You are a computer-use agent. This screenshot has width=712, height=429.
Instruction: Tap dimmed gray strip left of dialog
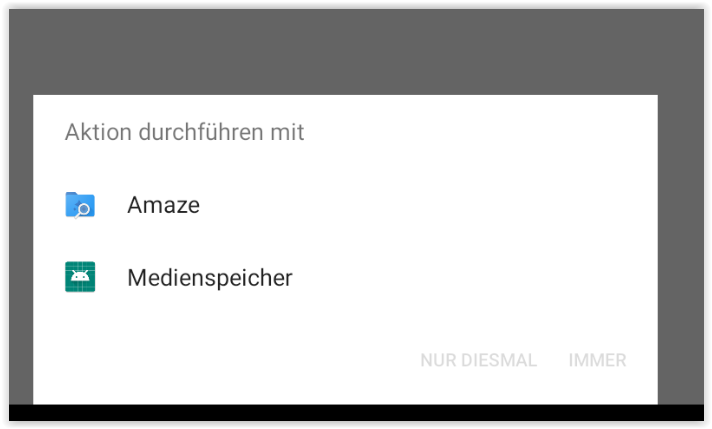tap(21, 250)
